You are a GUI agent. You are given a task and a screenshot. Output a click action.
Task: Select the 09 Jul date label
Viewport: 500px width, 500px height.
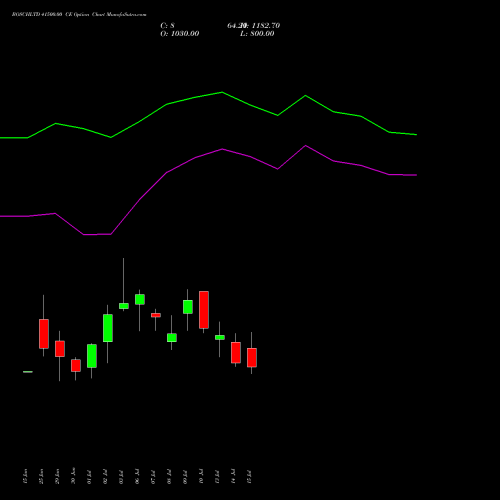185,476
